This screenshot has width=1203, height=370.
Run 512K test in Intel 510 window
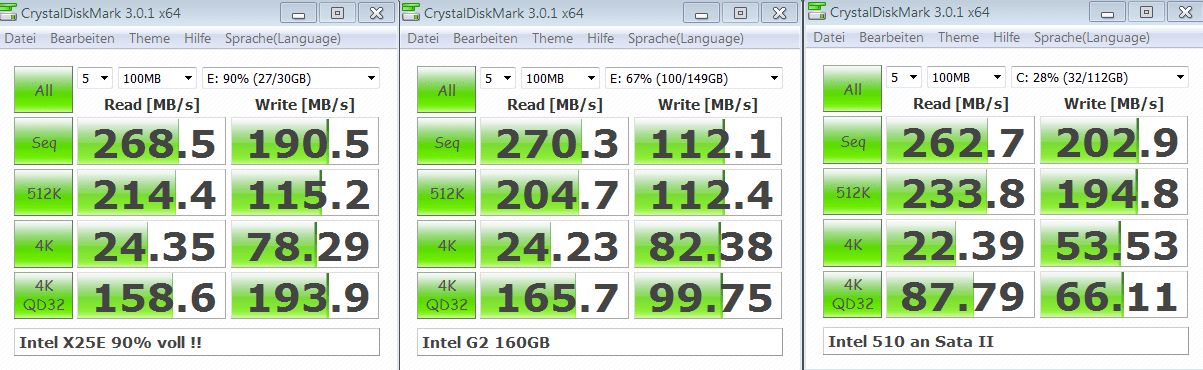pos(853,193)
